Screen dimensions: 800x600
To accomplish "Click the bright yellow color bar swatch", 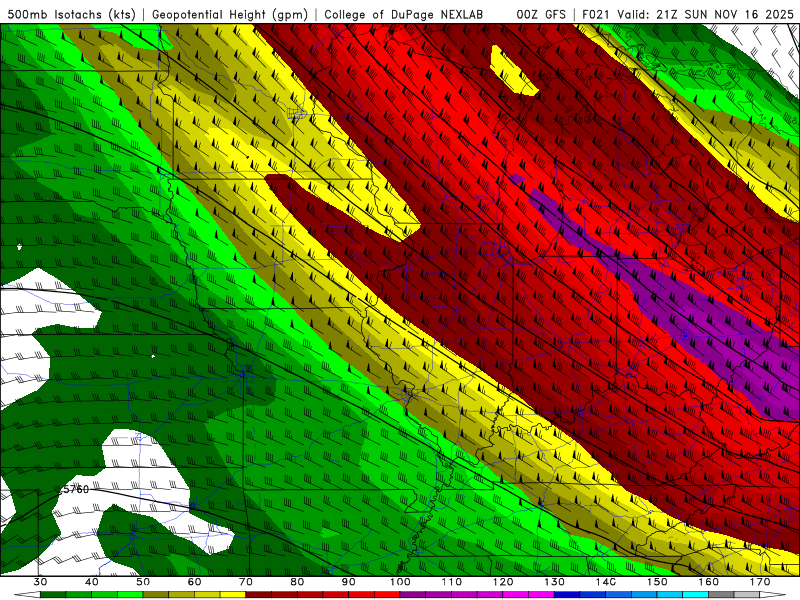I will tap(233, 595).
